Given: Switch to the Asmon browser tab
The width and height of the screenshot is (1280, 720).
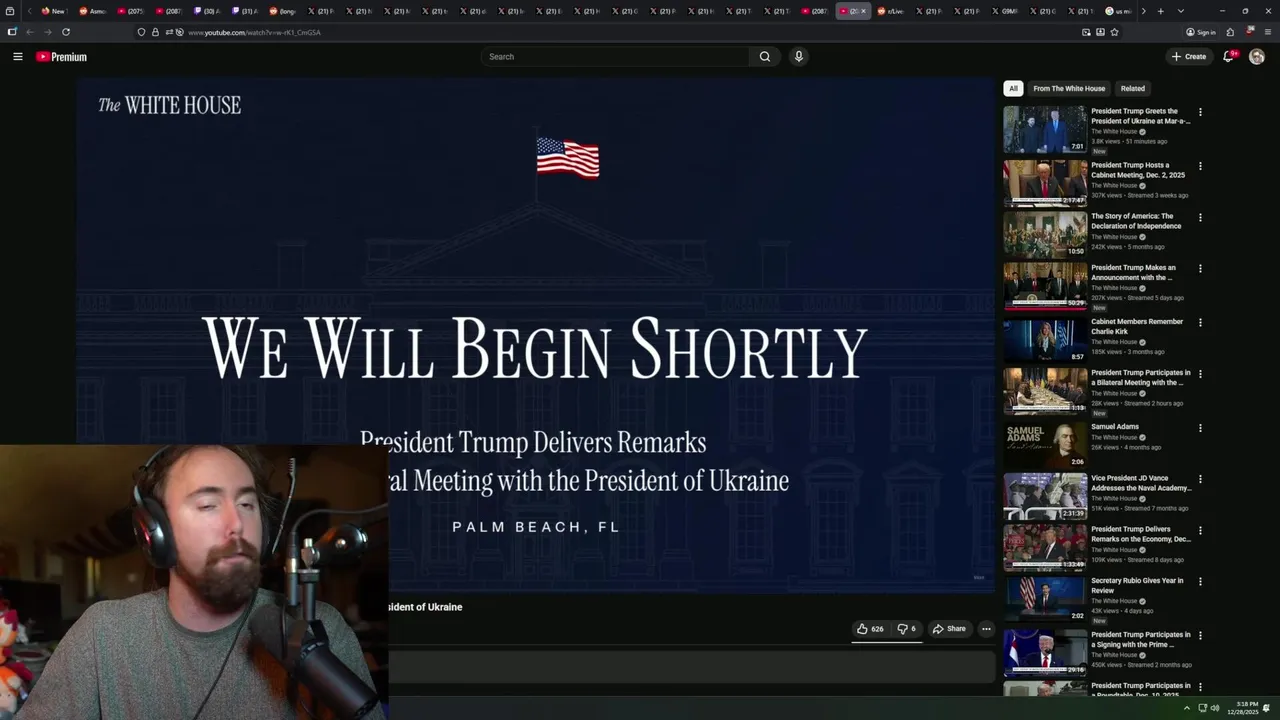Looking at the screenshot, I should pos(92,11).
